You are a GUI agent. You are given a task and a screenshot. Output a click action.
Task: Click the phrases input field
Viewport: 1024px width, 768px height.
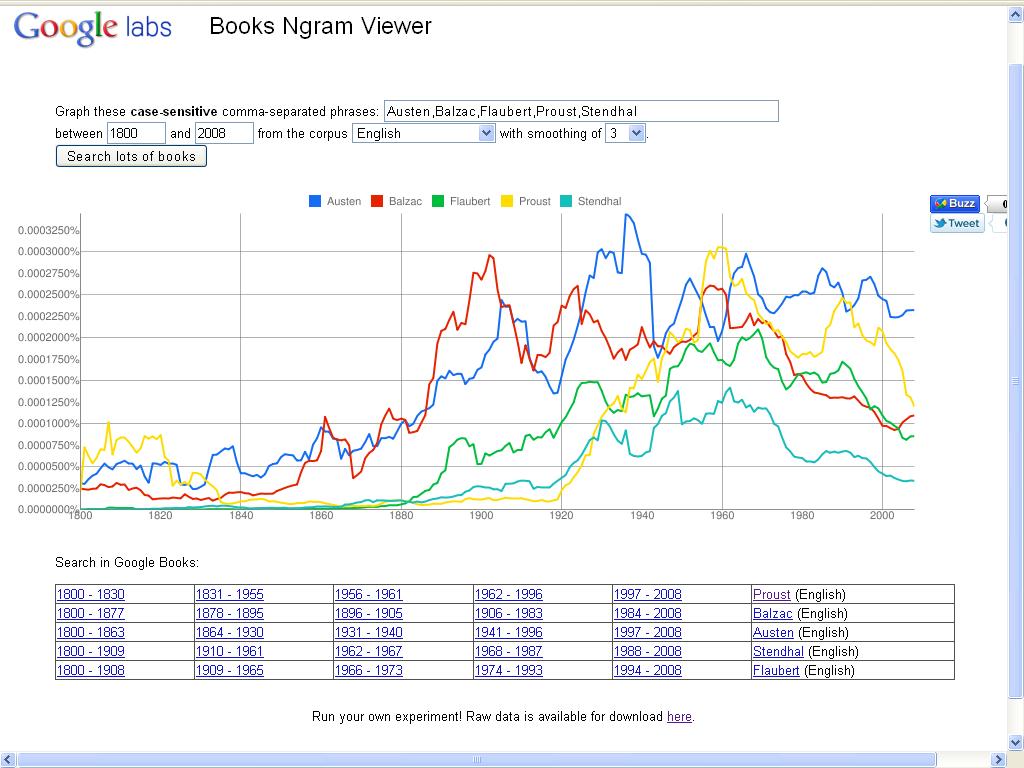581,111
